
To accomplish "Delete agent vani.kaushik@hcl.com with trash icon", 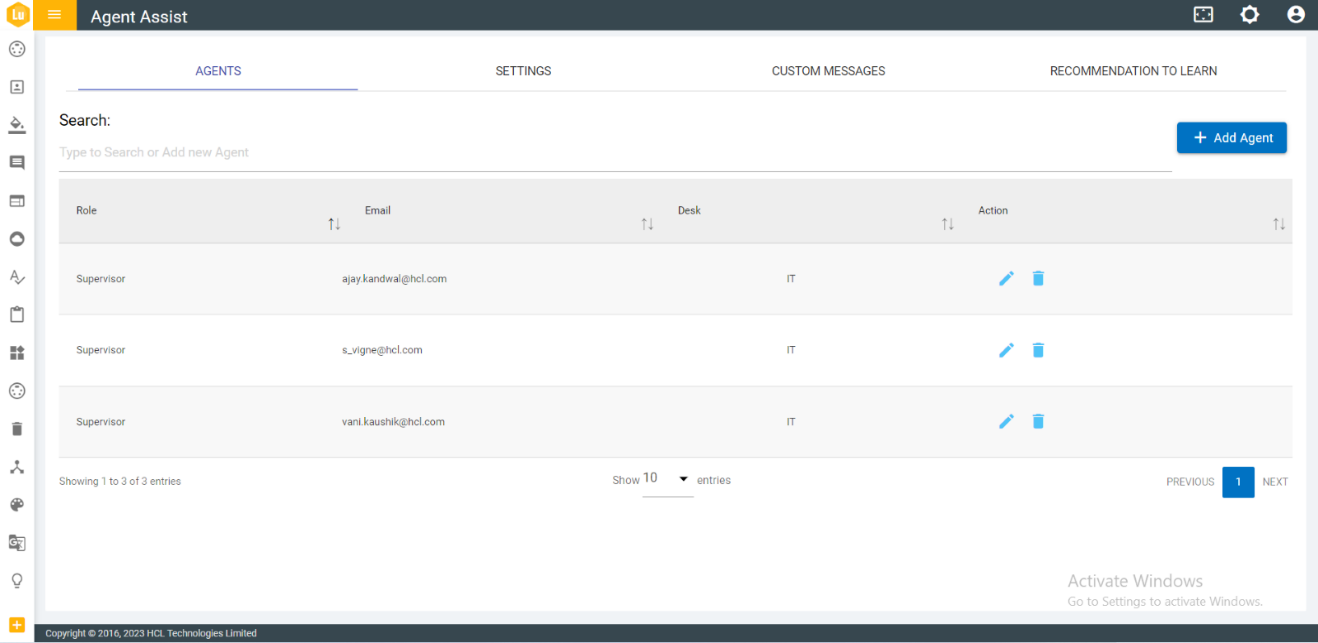I will click(1038, 421).
